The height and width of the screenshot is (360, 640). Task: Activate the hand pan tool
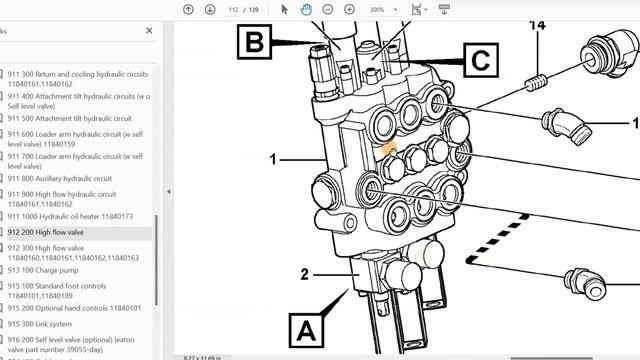pos(306,9)
